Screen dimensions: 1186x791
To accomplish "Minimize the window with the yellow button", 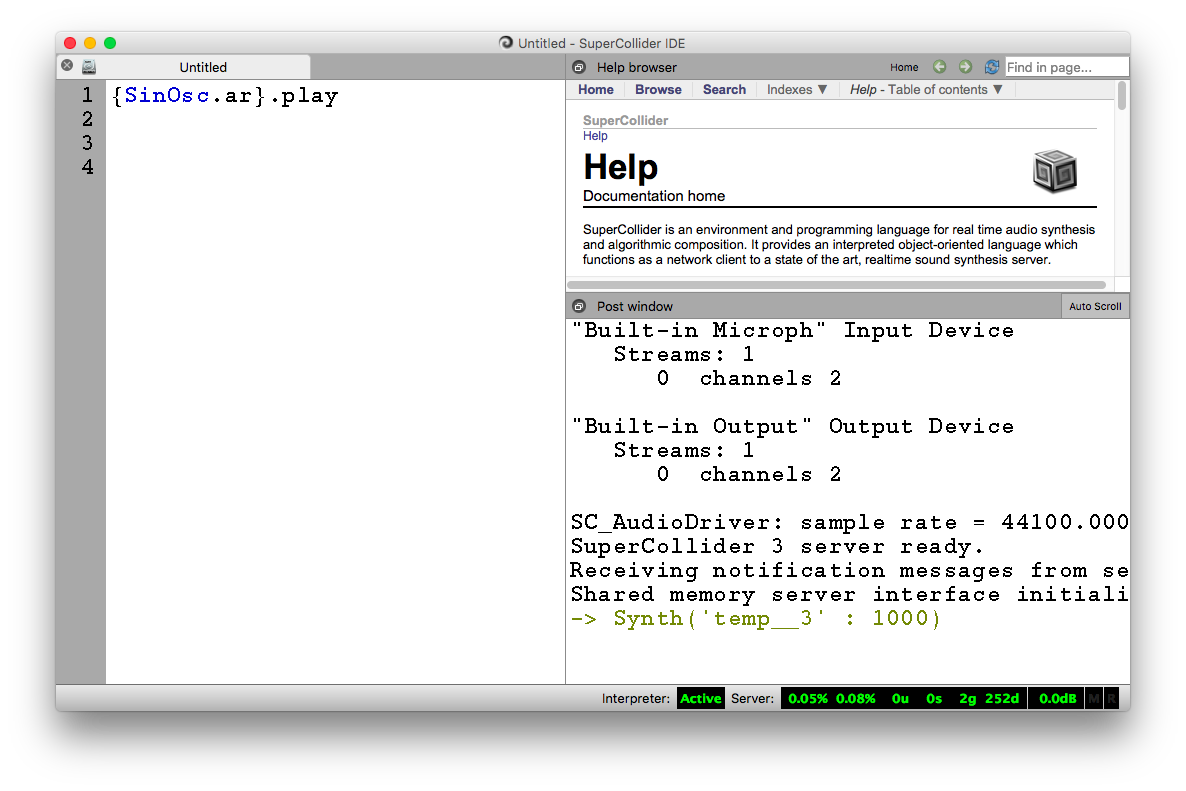I will click(x=90, y=43).
